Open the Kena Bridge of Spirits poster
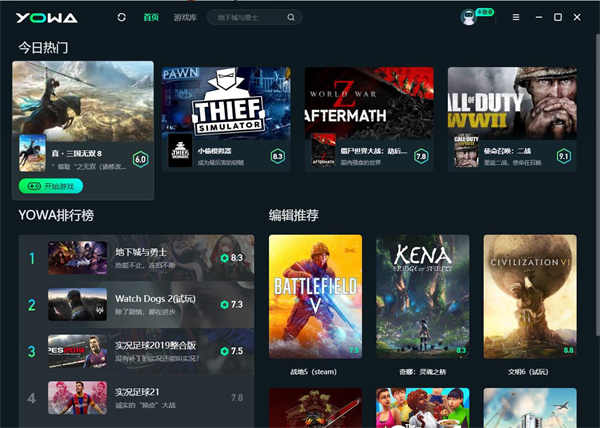 click(x=422, y=296)
